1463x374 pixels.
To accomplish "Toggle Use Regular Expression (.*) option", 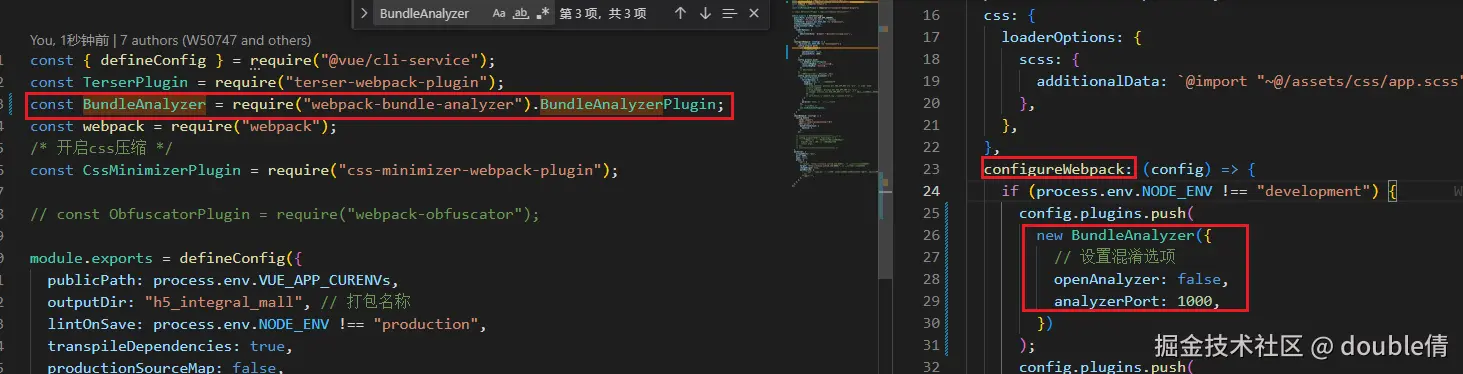I will pos(543,13).
